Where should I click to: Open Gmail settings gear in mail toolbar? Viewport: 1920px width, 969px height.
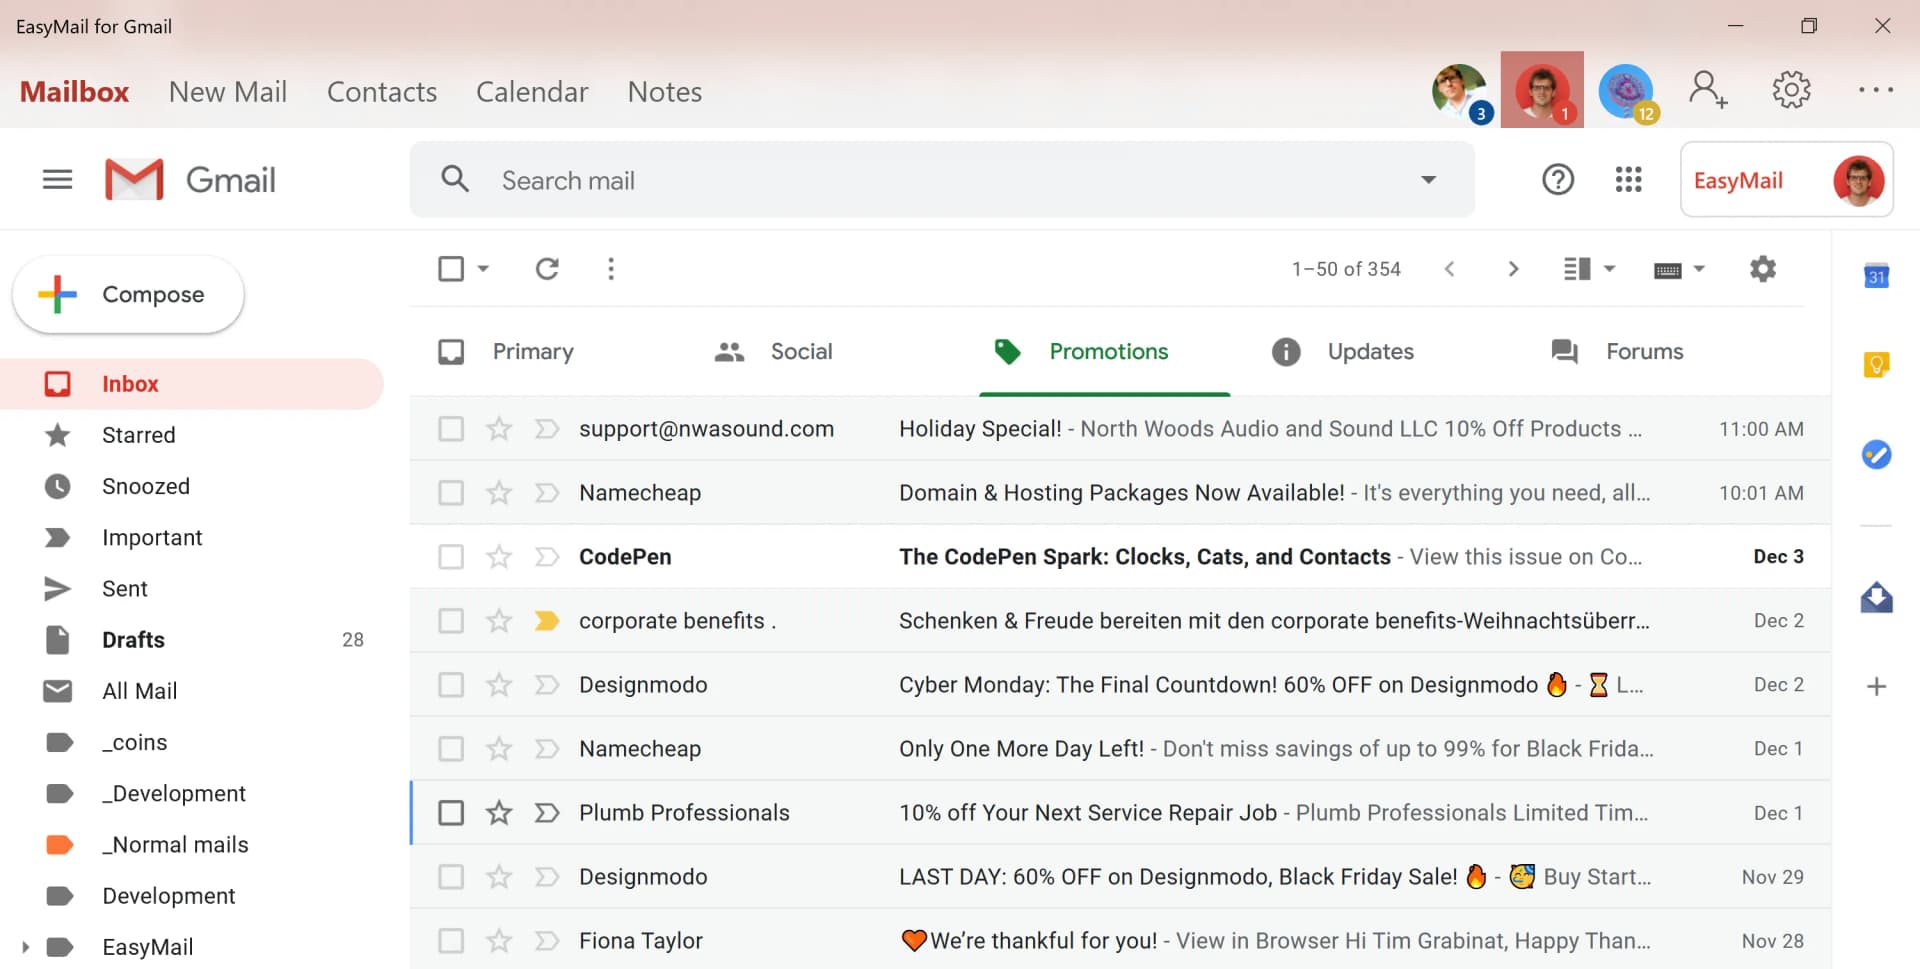tap(1762, 269)
